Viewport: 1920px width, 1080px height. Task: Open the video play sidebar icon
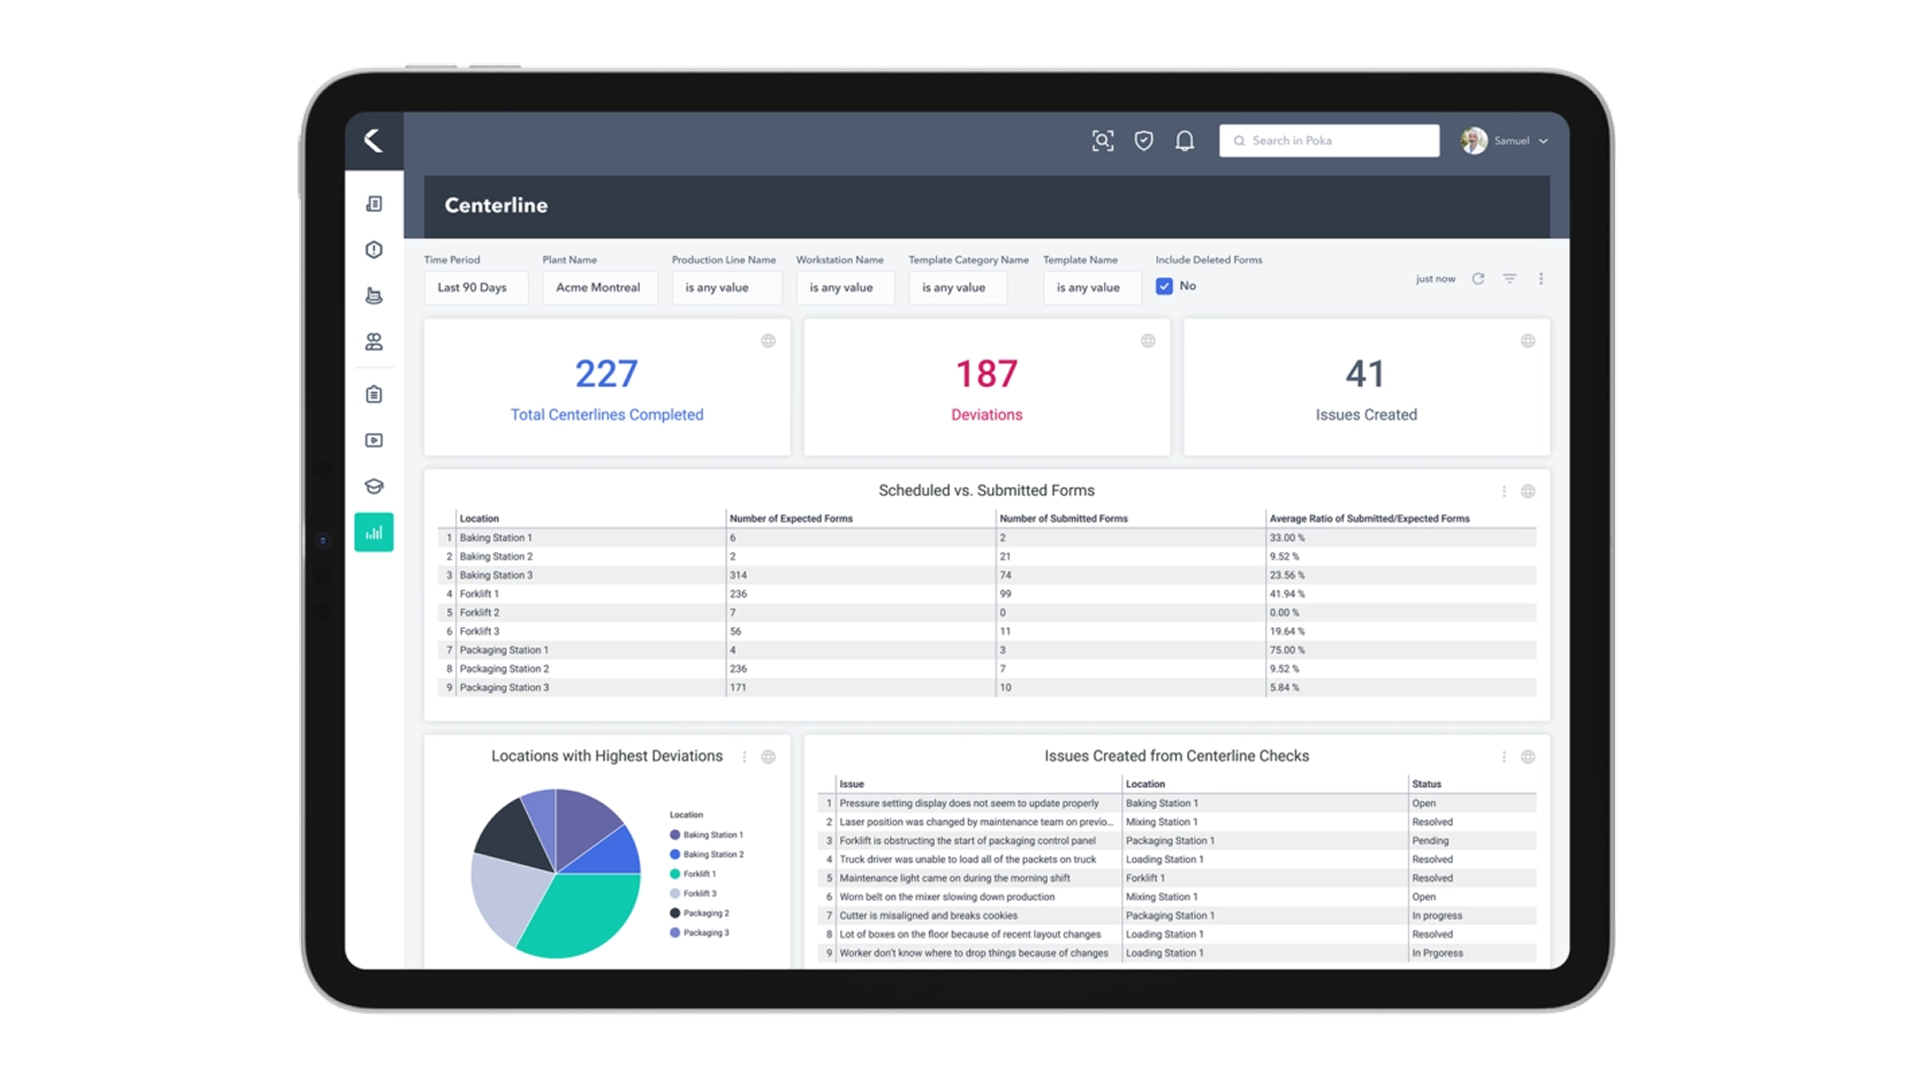point(374,440)
